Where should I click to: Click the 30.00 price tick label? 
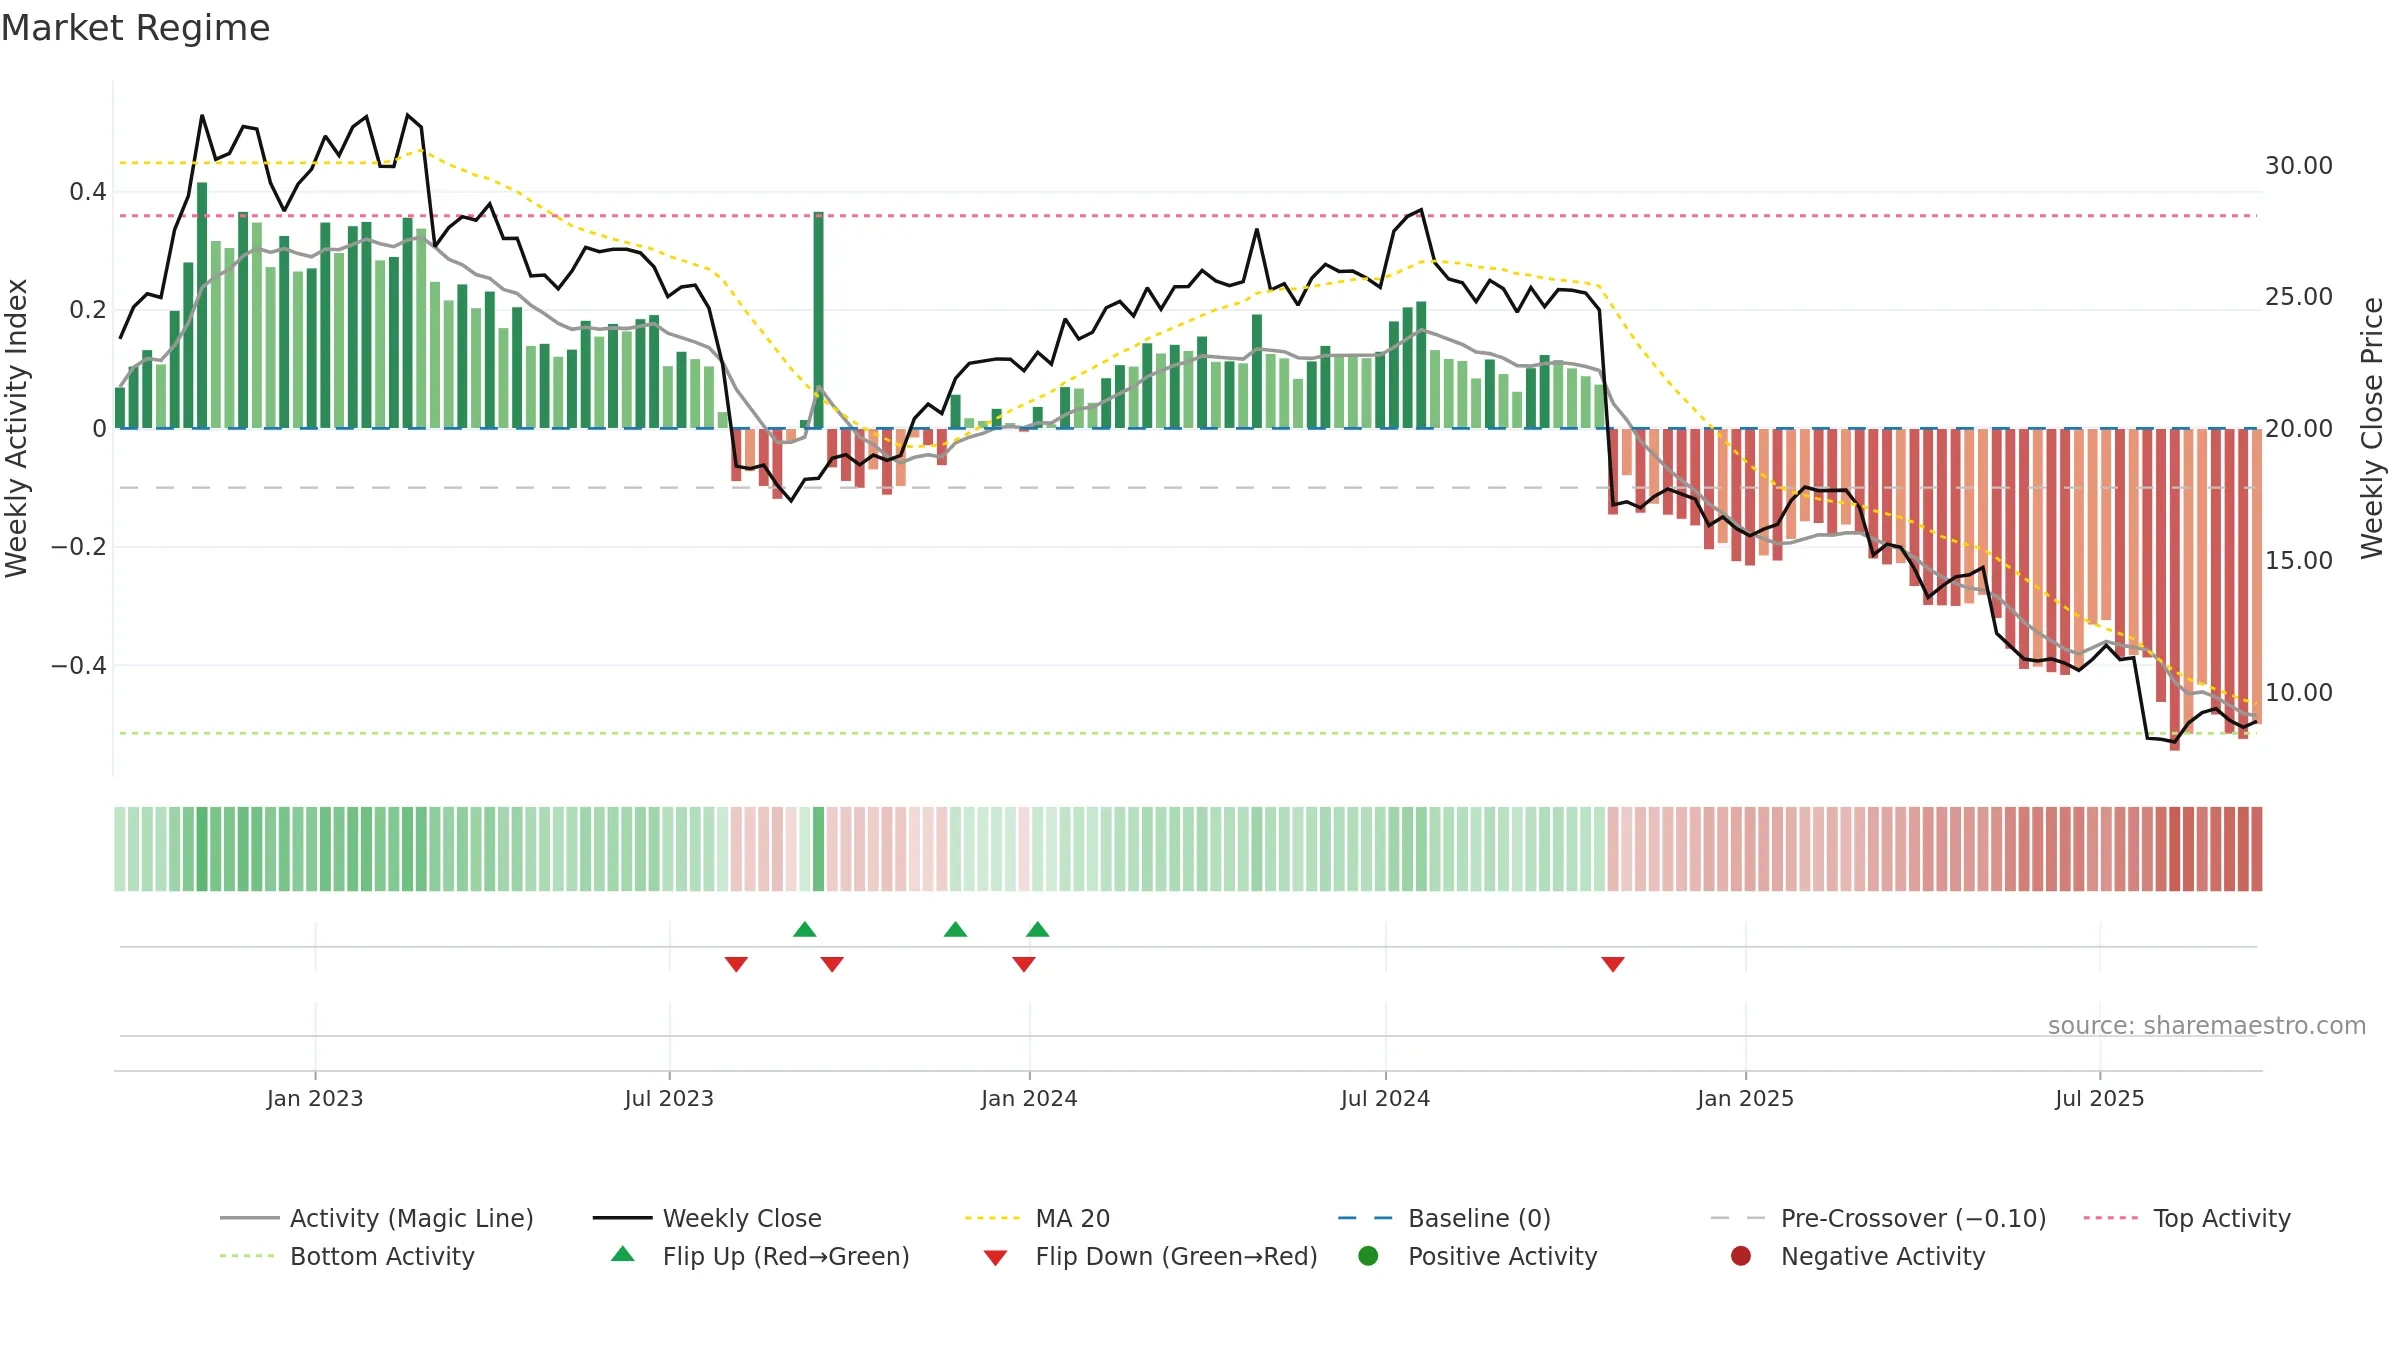tap(2298, 165)
